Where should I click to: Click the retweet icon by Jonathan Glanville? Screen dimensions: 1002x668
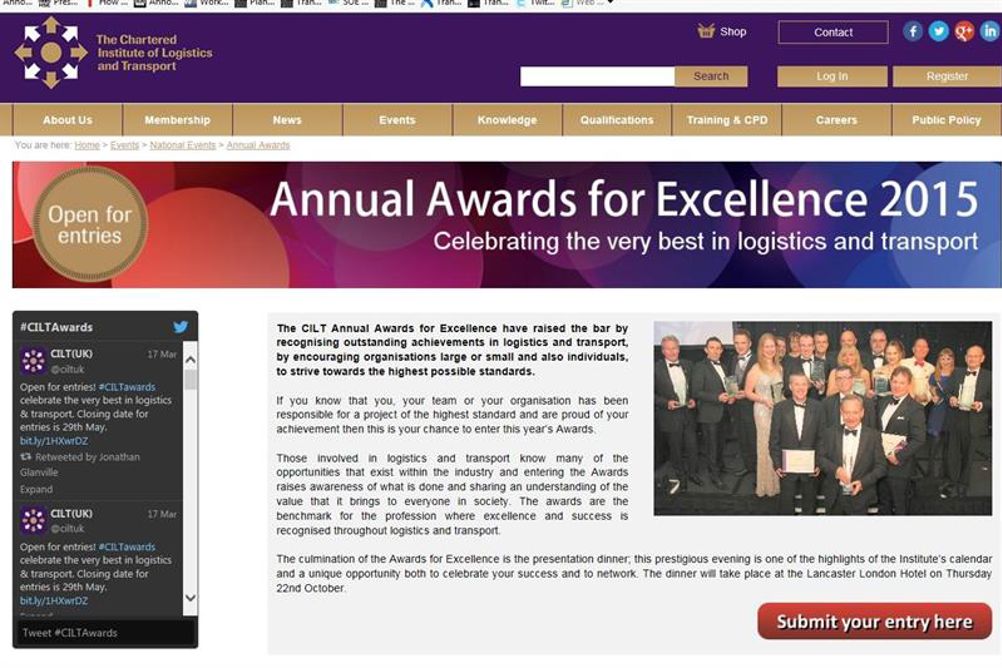coord(26,457)
